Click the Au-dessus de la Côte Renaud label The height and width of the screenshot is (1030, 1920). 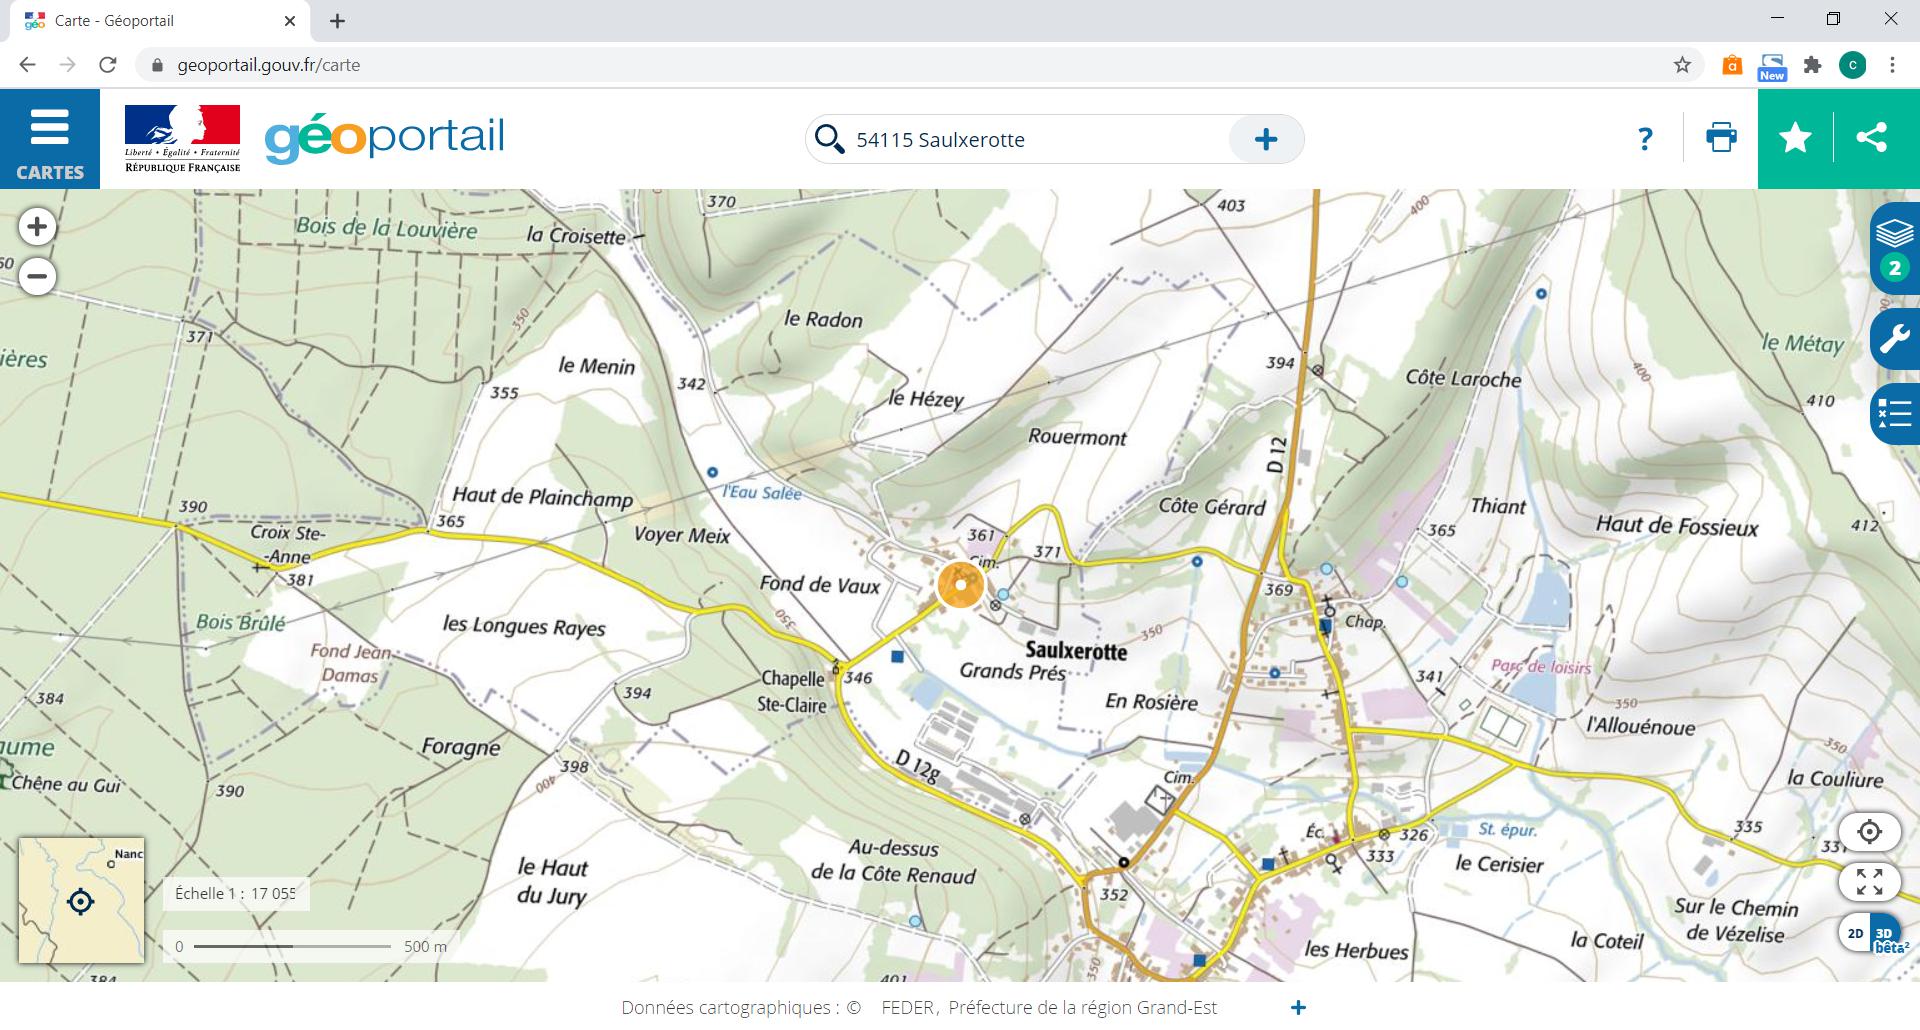click(893, 862)
